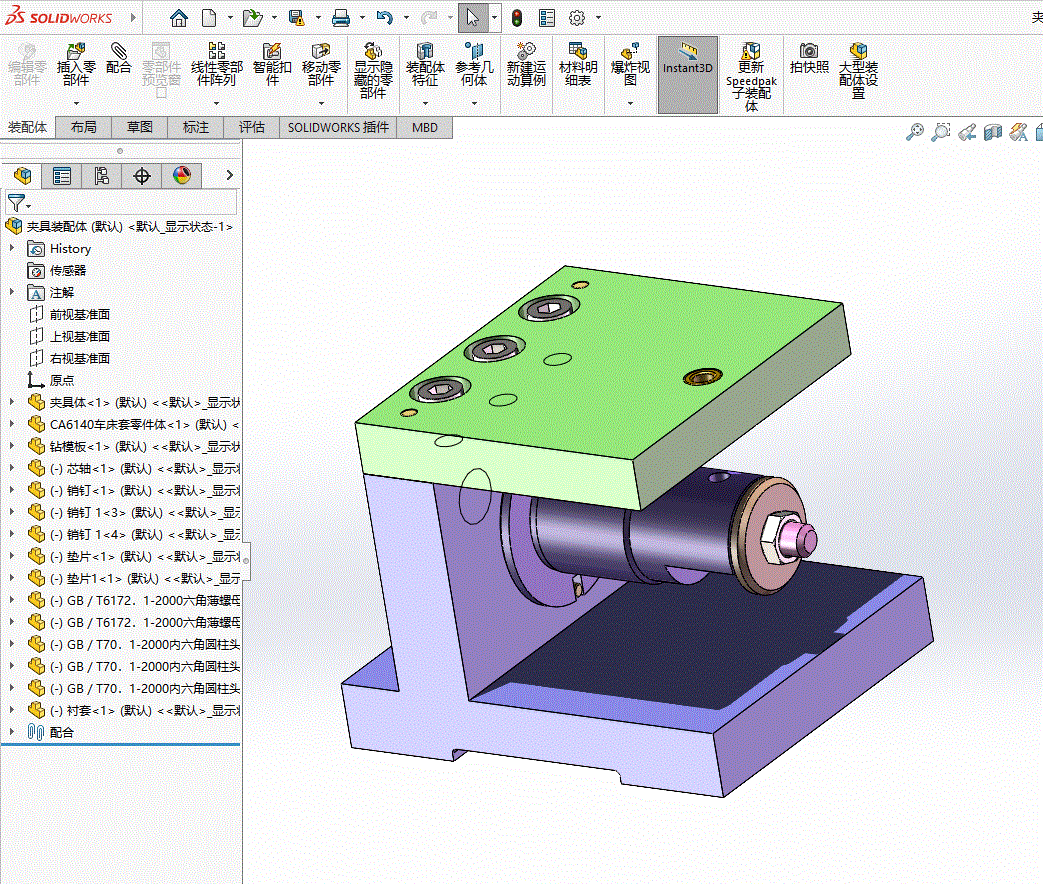This screenshot has height=884, width=1043.
Task: Open the ConfigurationManager tab icon
Action: click(102, 176)
